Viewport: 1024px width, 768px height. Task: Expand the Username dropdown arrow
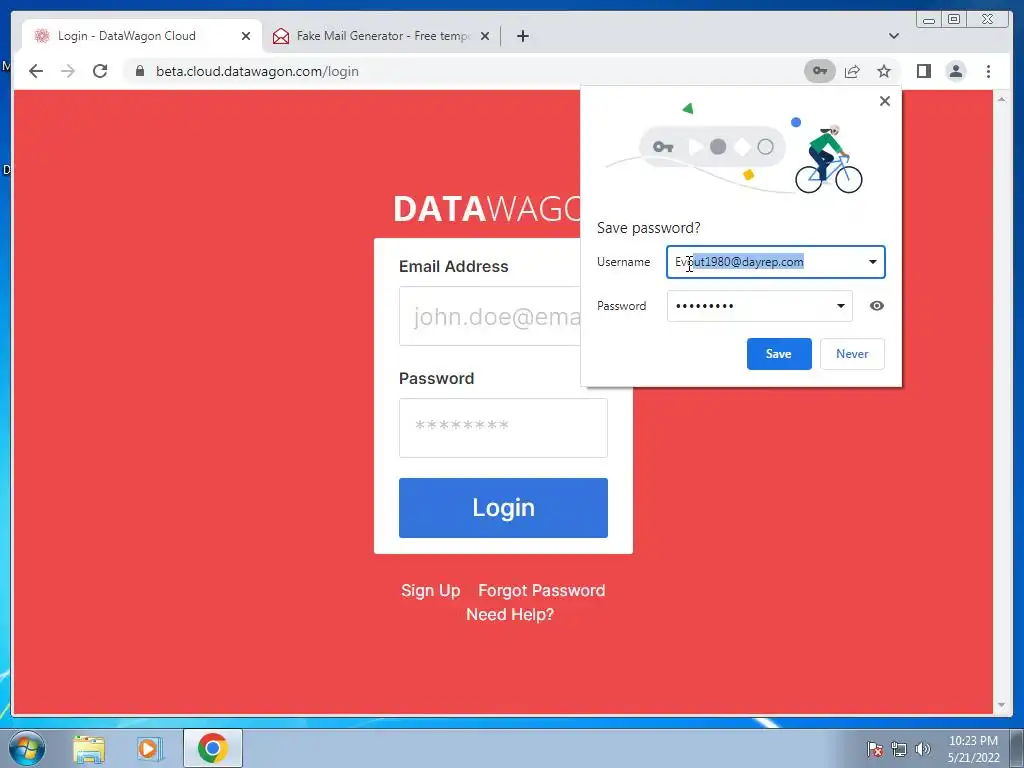[872, 262]
